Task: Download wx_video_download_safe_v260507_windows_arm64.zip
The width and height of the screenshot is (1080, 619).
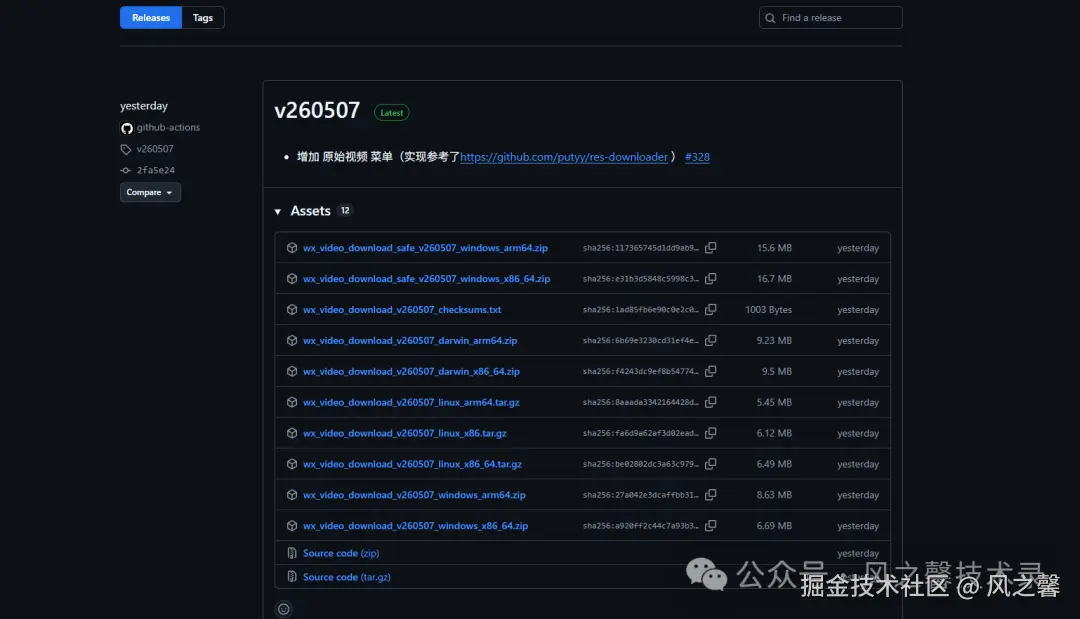Action: (x=425, y=248)
